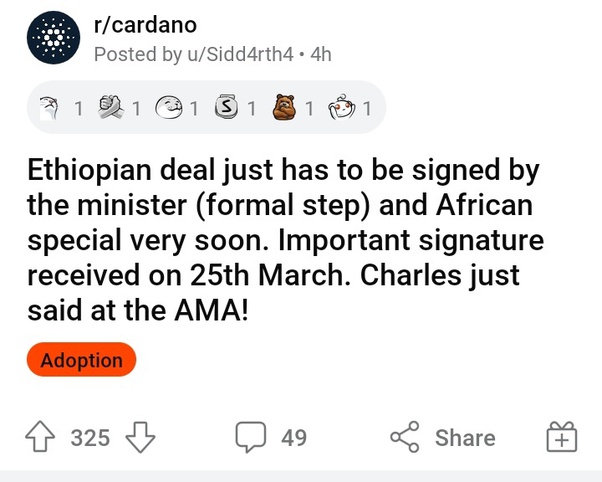Screen dimensions: 602x482
Task: Downvote the Ethiopian deal post
Action: [140, 437]
